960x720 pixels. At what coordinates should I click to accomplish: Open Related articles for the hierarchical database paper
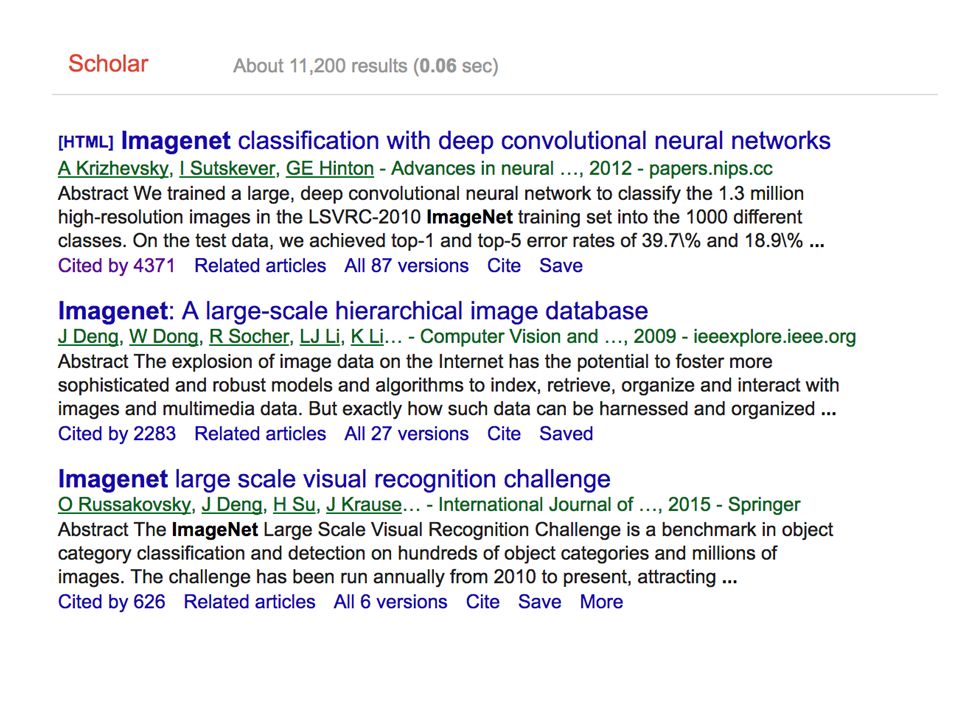pyautogui.click(x=260, y=433)
